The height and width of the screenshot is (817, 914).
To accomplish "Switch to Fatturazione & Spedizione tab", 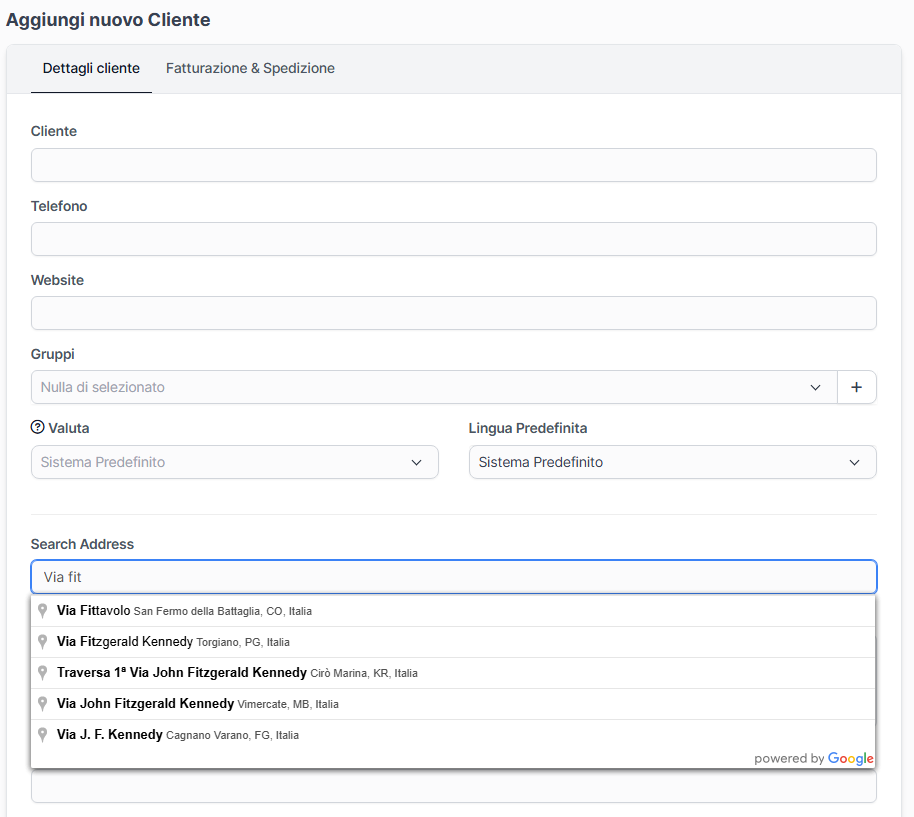I will [250, 69].
